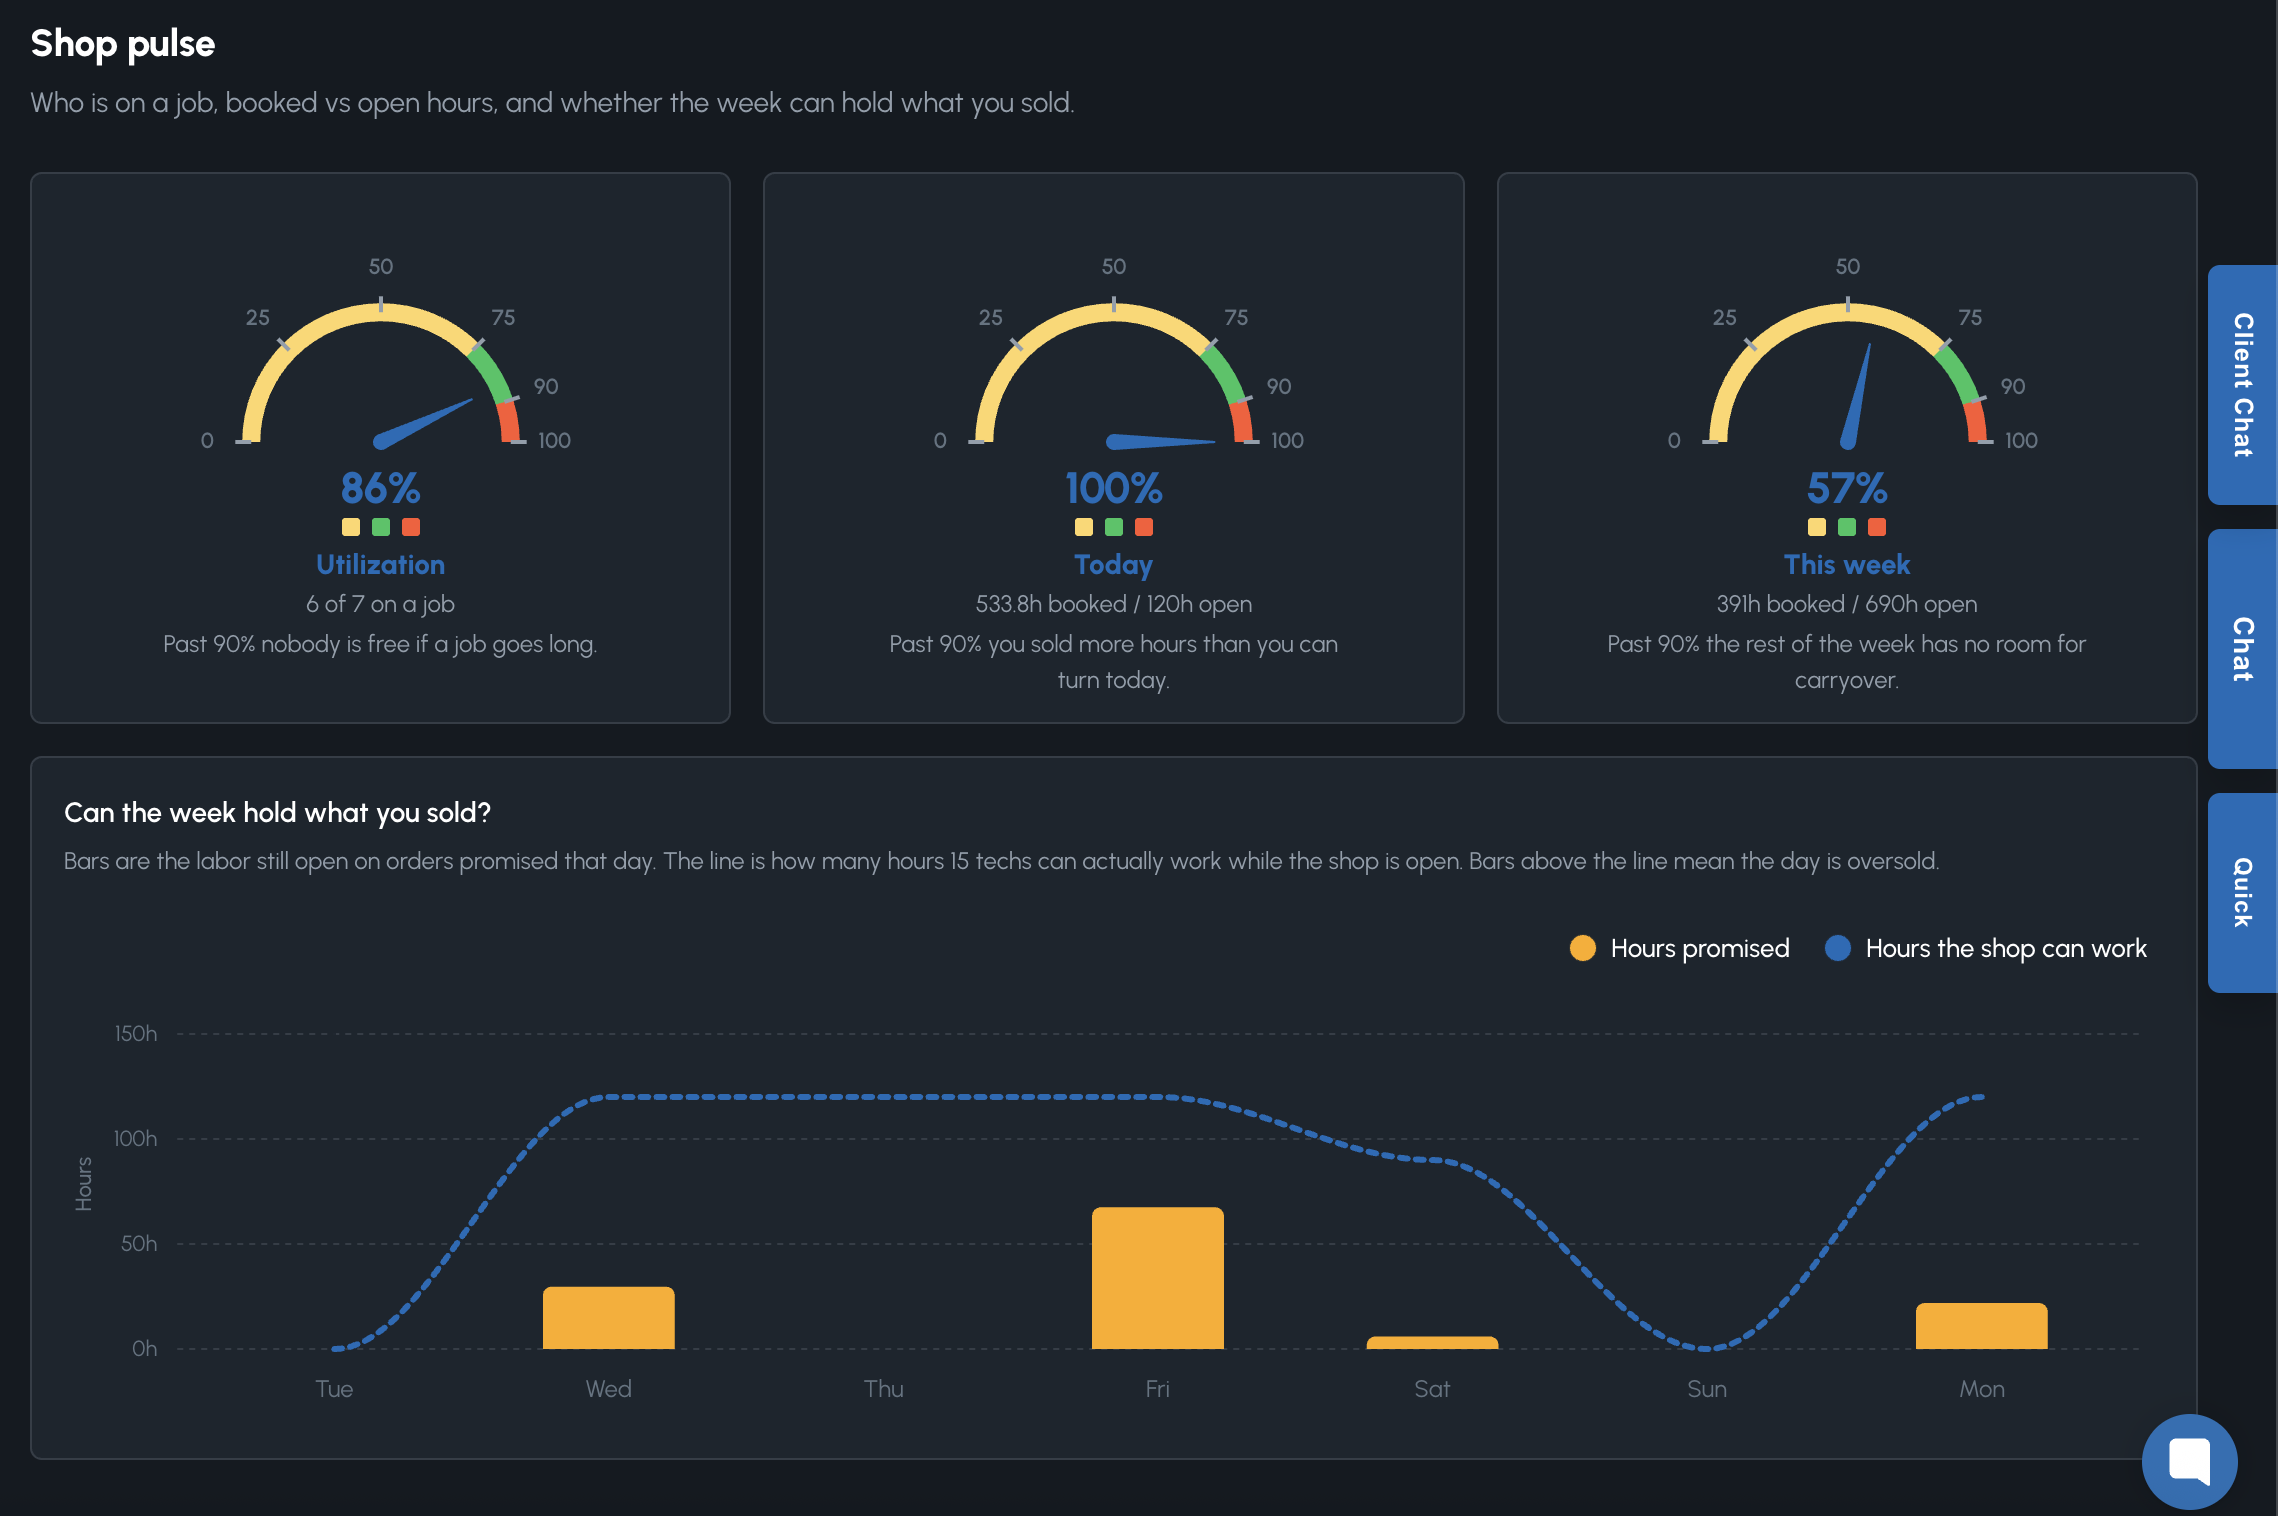Click the '6 of 7 on a job' text
Image resolution: width=2278 pixels, height=1516 pixels.
(x=380, y=604)
